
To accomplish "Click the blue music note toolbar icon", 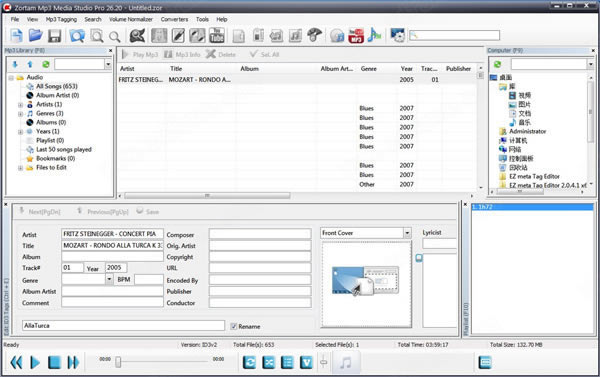I will (374, 36).
